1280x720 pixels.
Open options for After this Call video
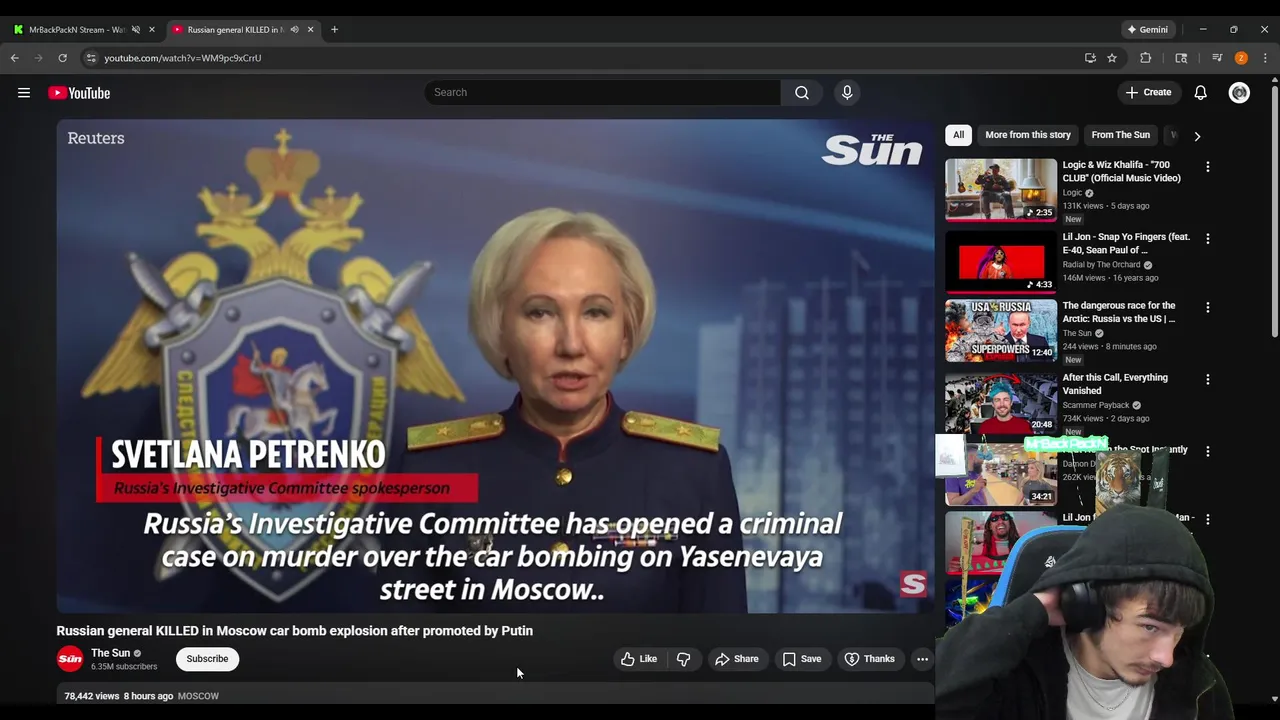coord(1207,380)
